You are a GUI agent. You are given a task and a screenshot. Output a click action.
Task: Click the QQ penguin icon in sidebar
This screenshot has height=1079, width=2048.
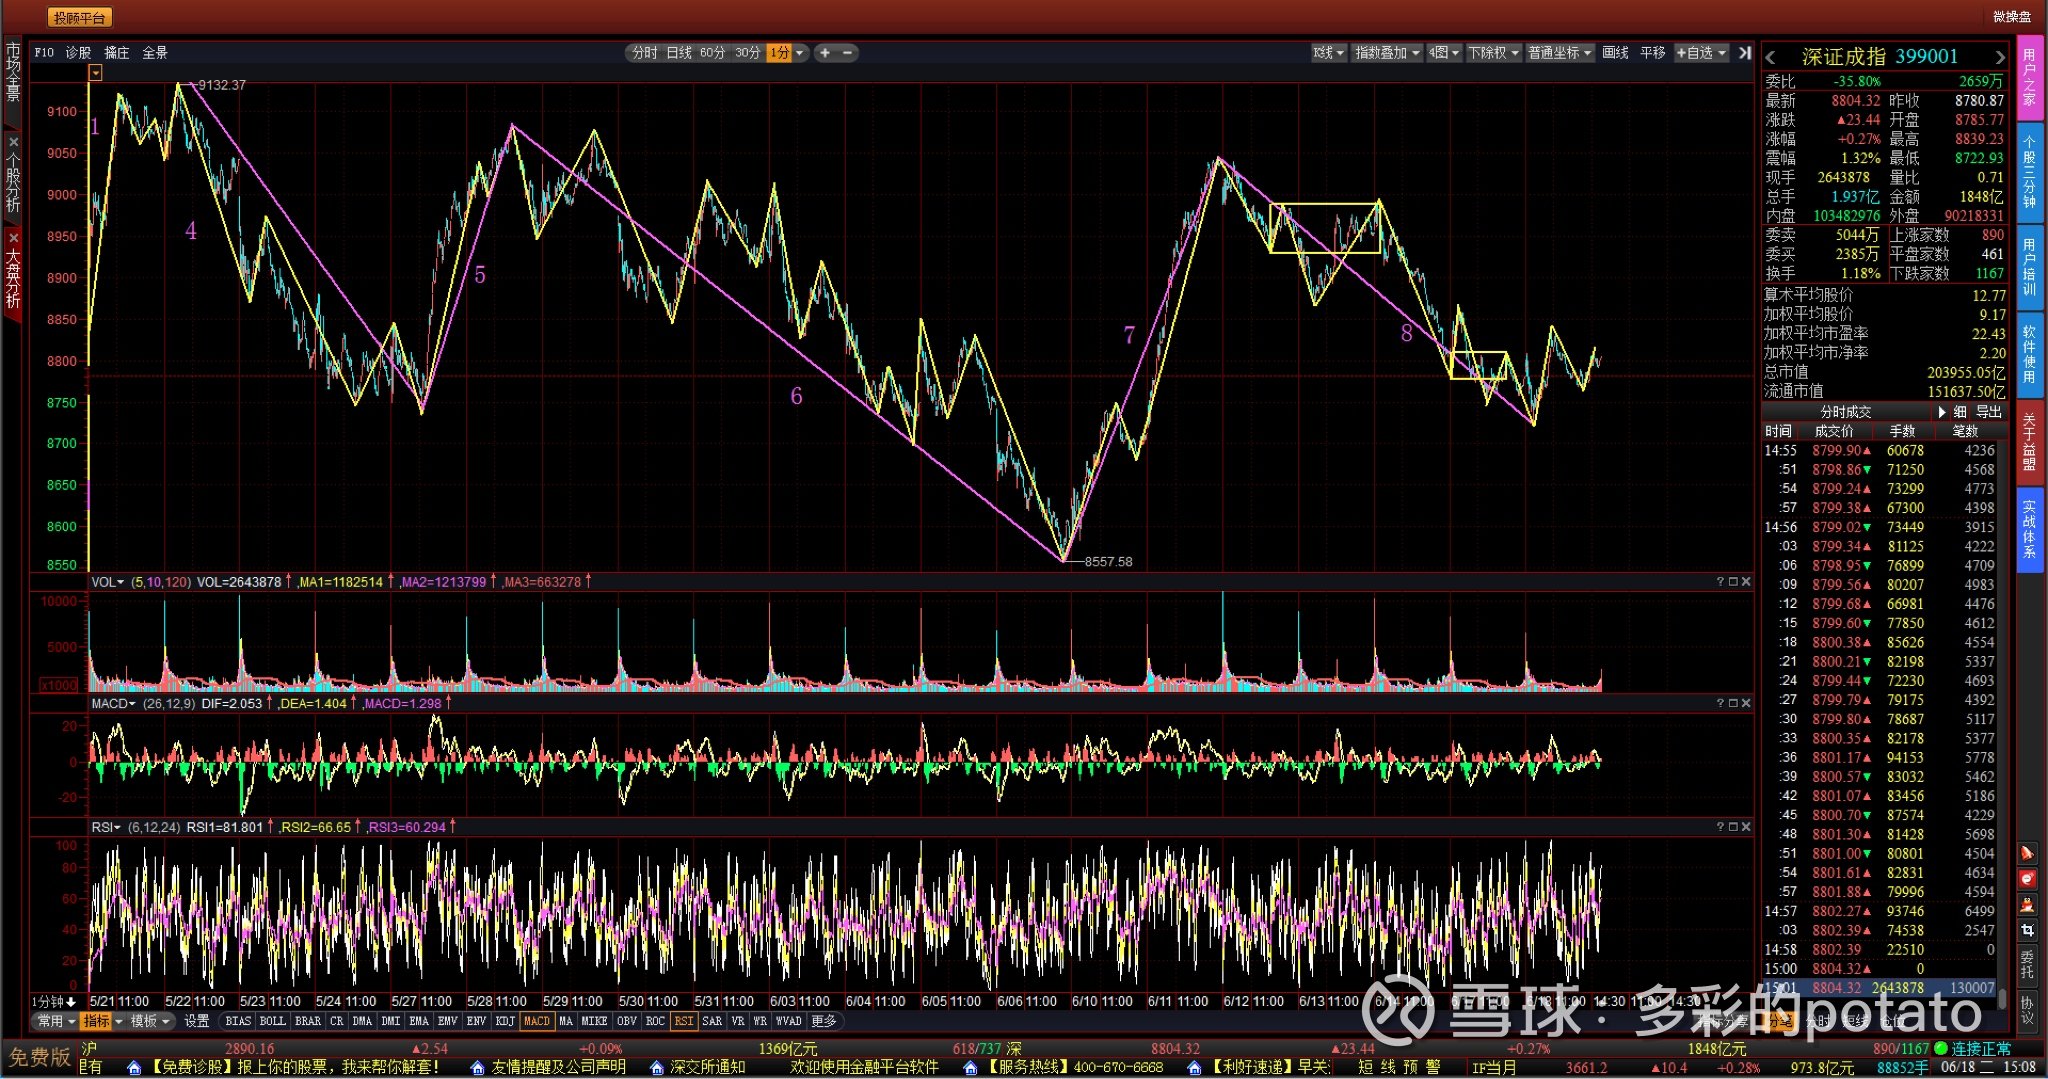(x=2027, y=905)
